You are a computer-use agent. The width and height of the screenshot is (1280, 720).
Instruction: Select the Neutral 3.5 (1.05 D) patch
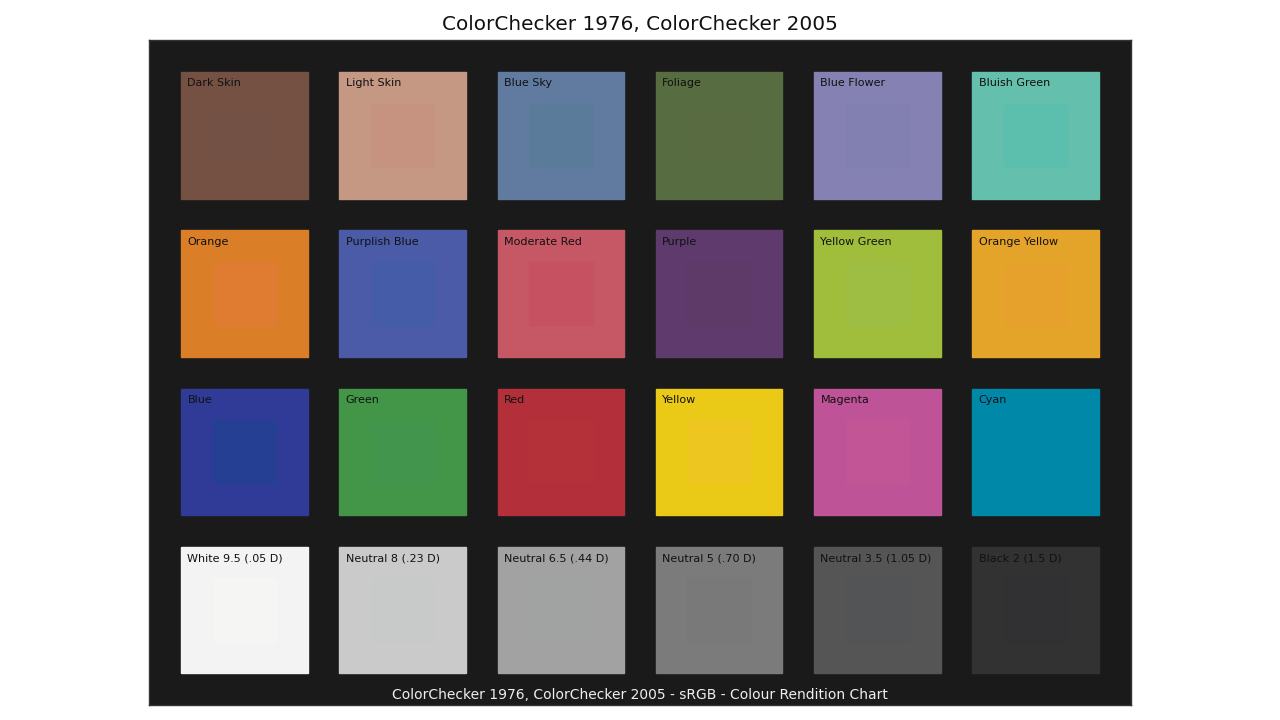click(878, 610)
